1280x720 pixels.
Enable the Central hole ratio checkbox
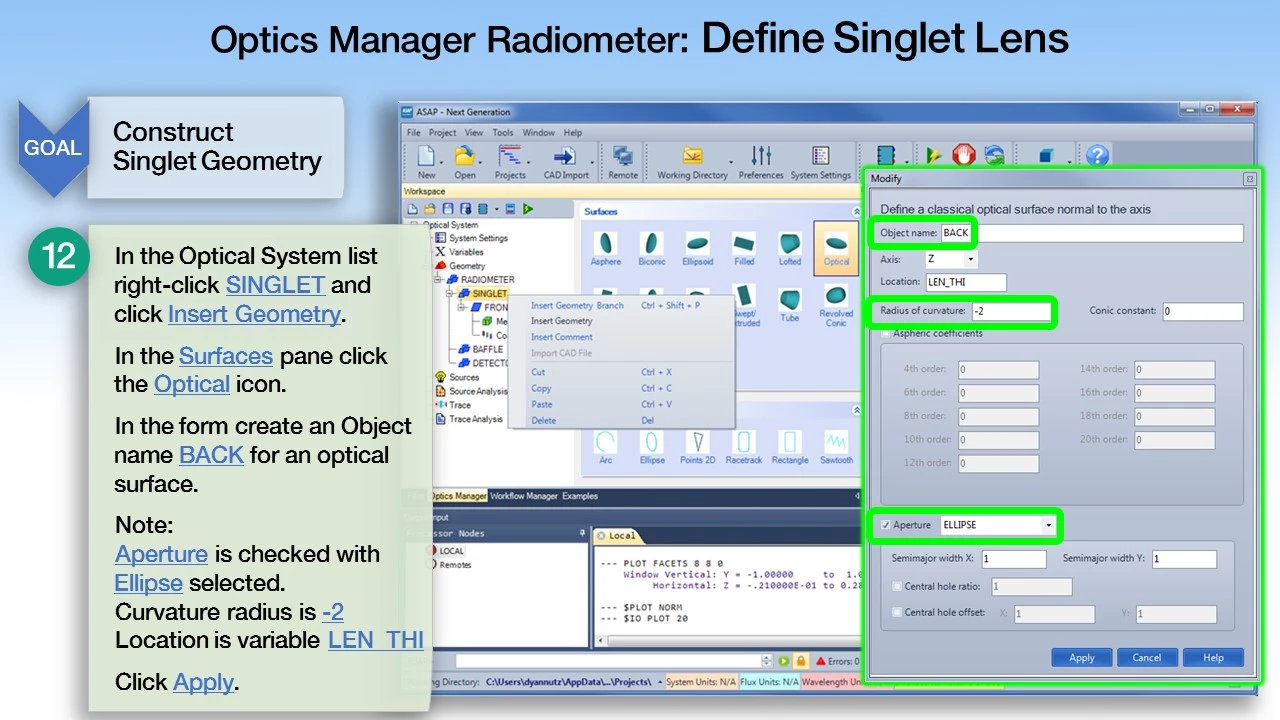tap(897, 586)
